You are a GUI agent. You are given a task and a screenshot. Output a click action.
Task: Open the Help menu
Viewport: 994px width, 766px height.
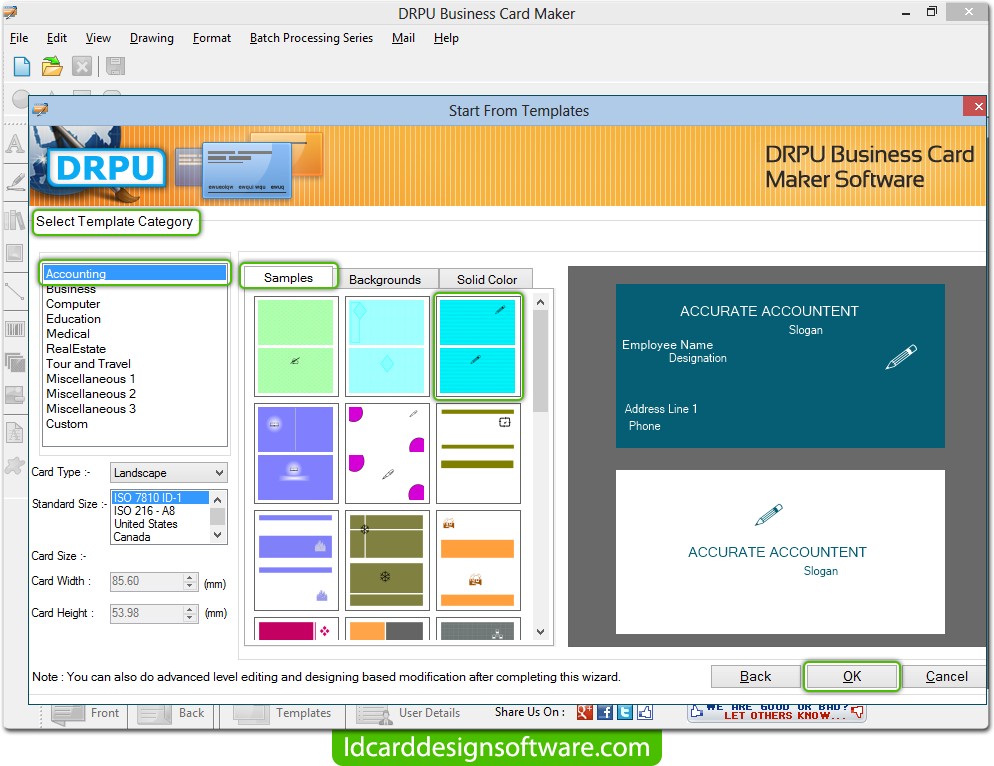tap(446, 38)
